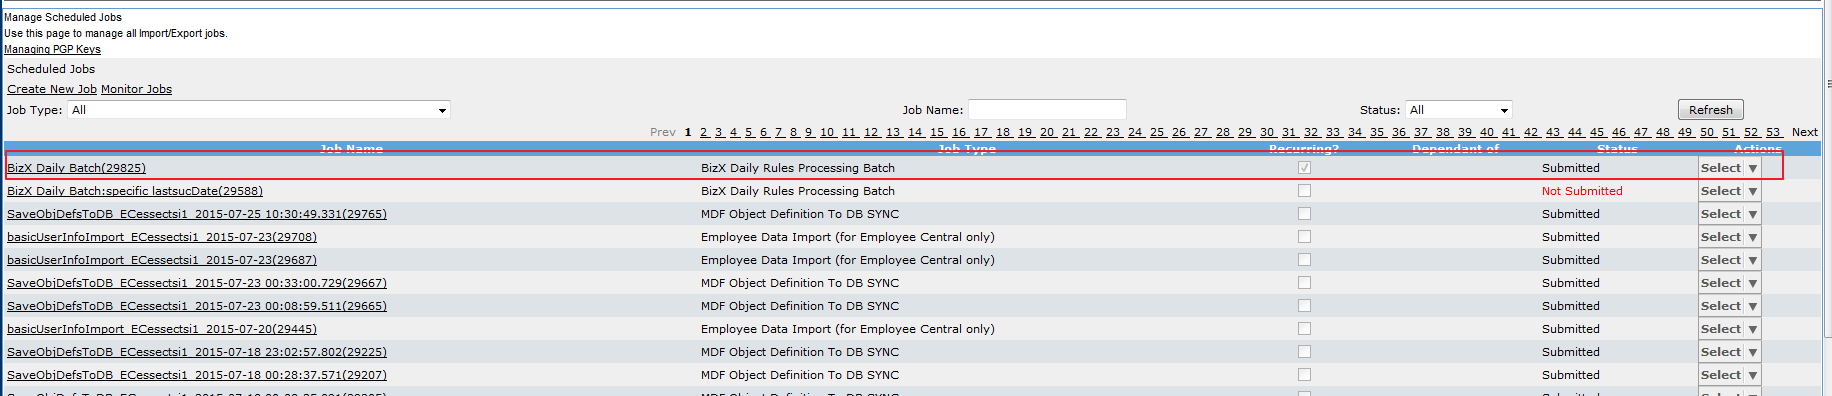The width and height of the screenshot is (1832, 396).
Task: Open Select actions for job 29588
Action: [x=1729, y=191]
